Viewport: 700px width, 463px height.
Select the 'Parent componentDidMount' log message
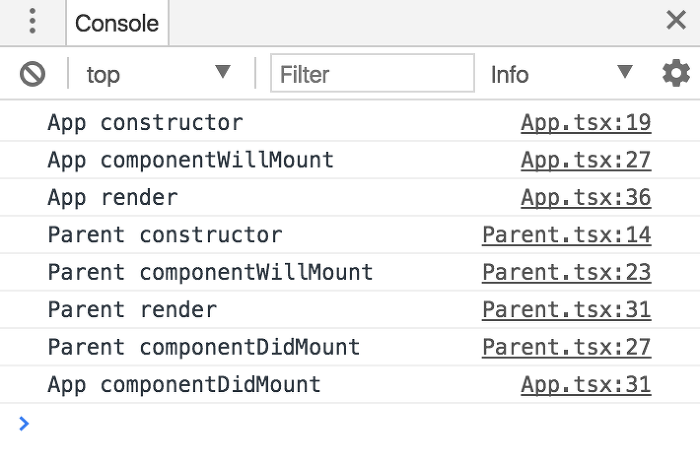click(x=204, y=347)
